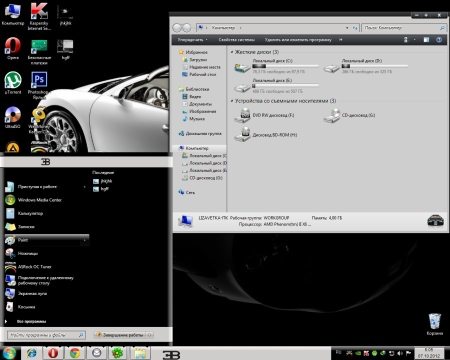Select Документы library in navigation pane
450x360 pixels.
(197, 104)
